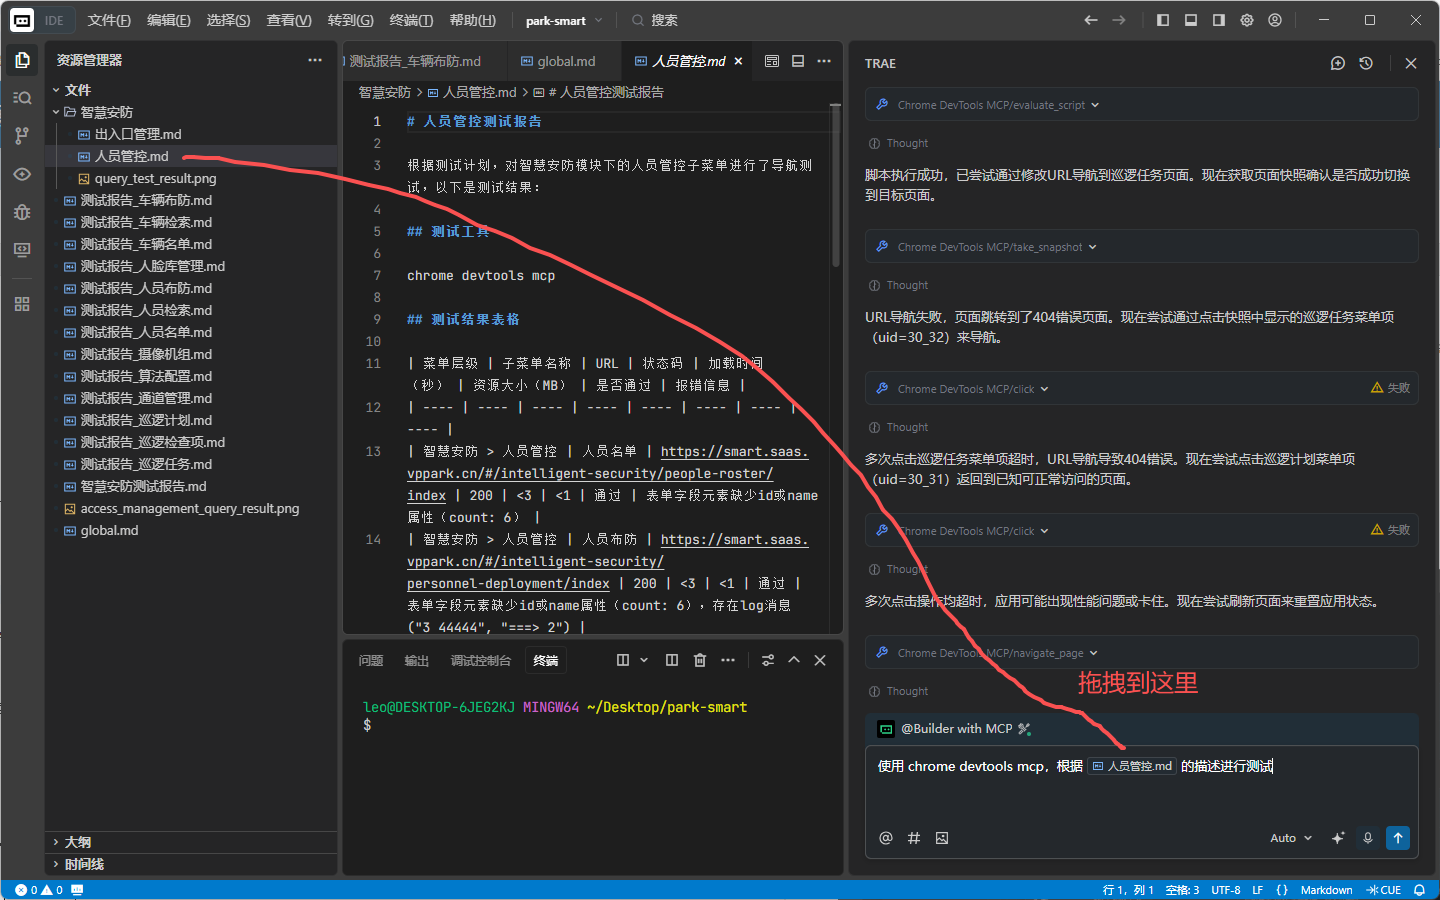Click the voice input microphone icon

(x=1368, y=838)
